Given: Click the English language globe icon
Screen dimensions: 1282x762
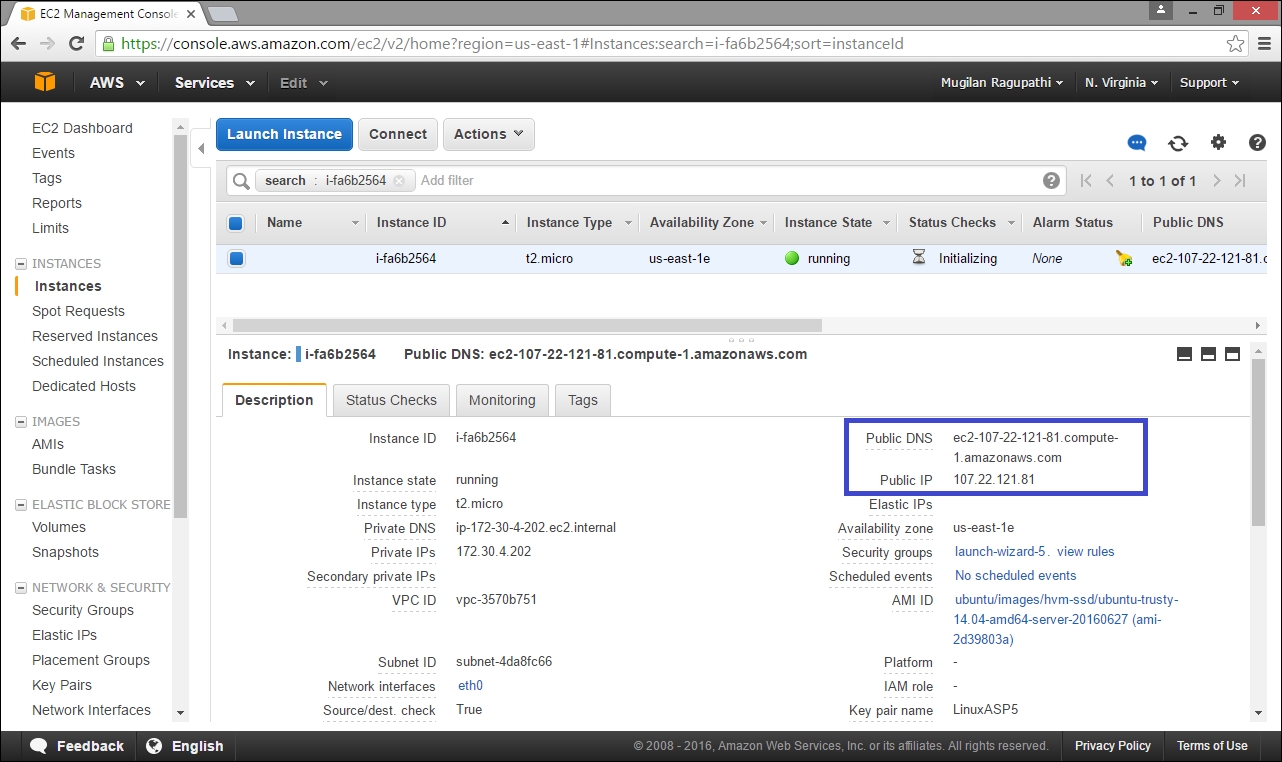Looking at the screenshot, I should 154,746.
